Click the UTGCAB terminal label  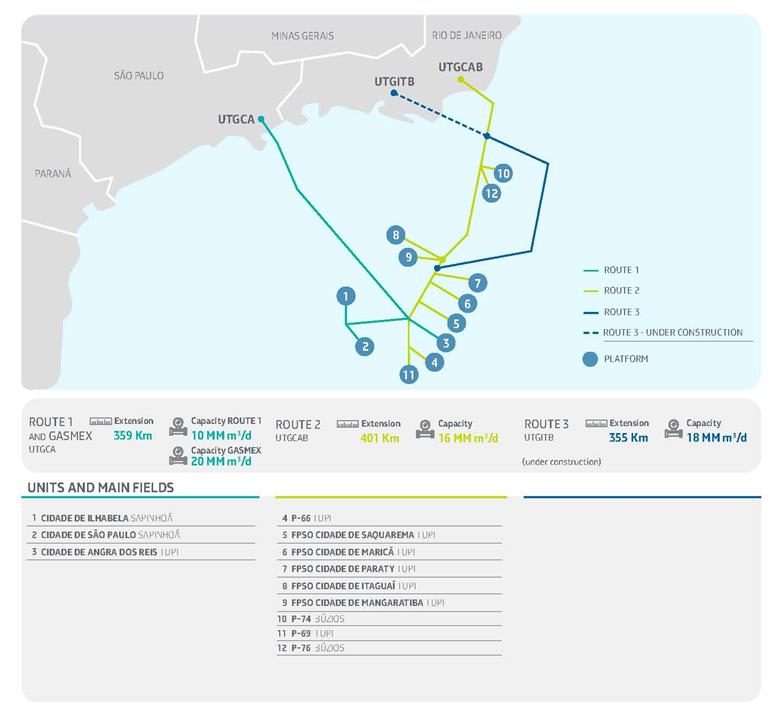[x=460, y=66]
